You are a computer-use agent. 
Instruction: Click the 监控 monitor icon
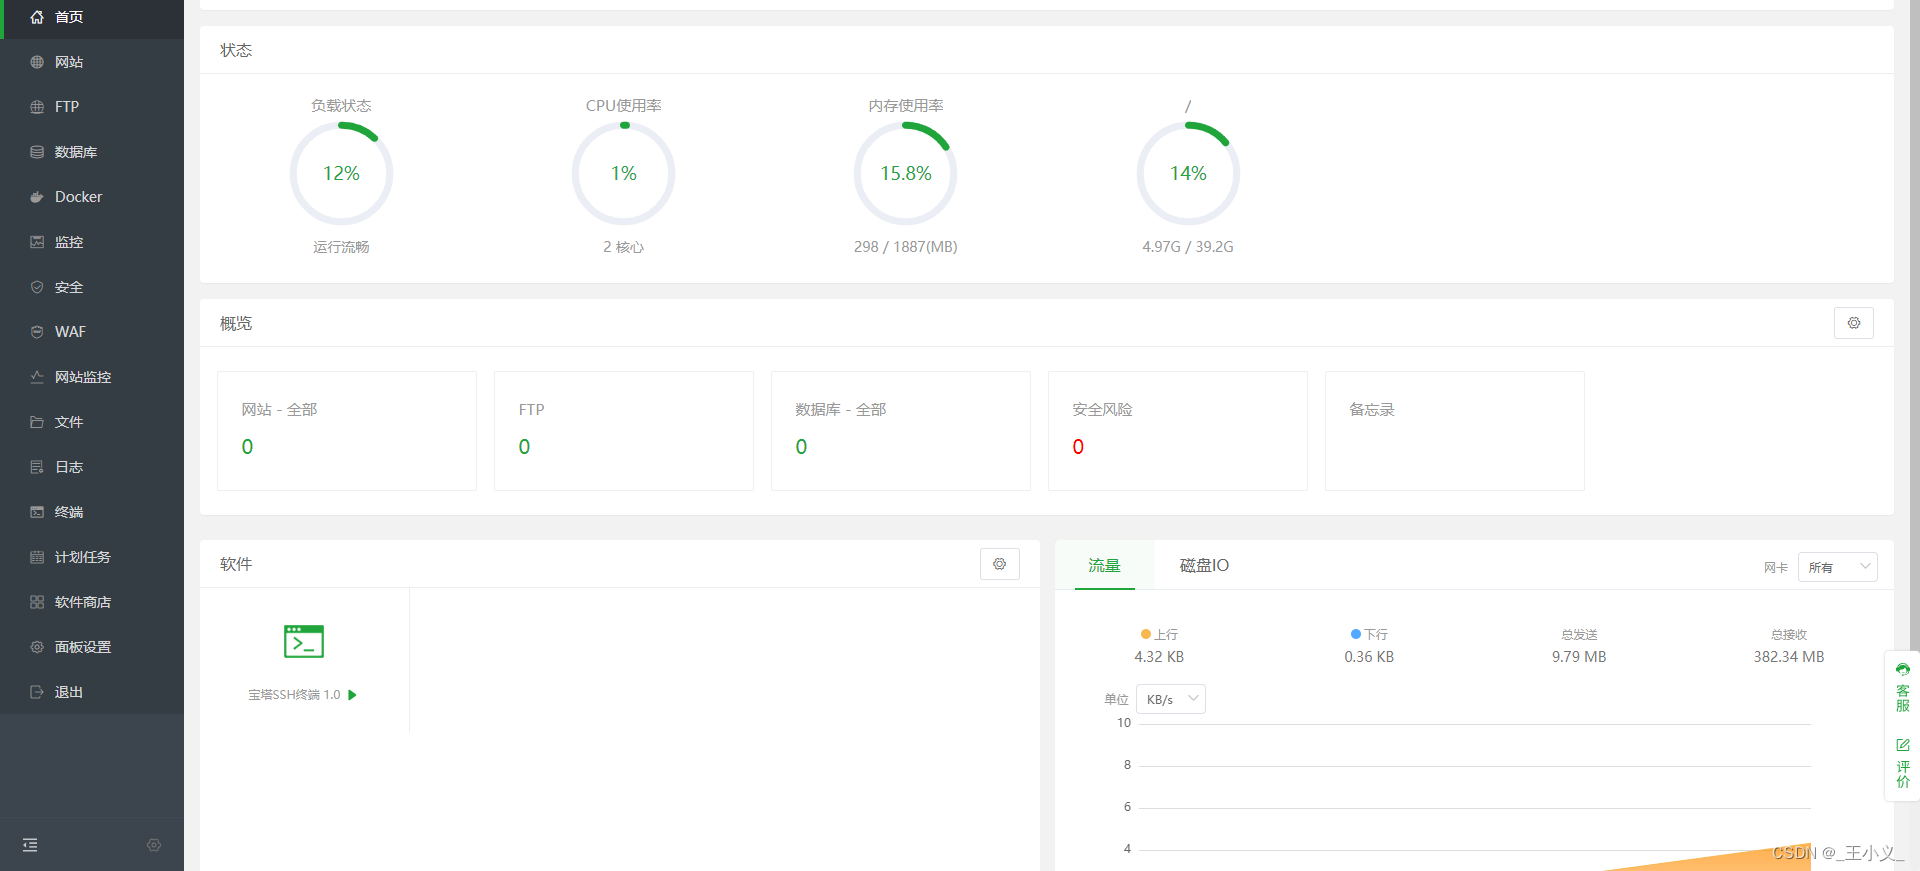coord(37,242)
